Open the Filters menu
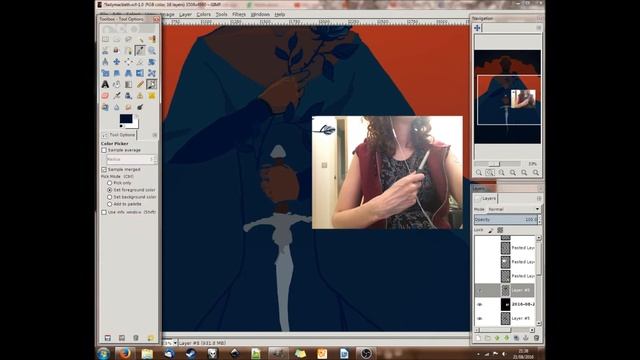The image size is (640, 360). click(x=239, y=14)
